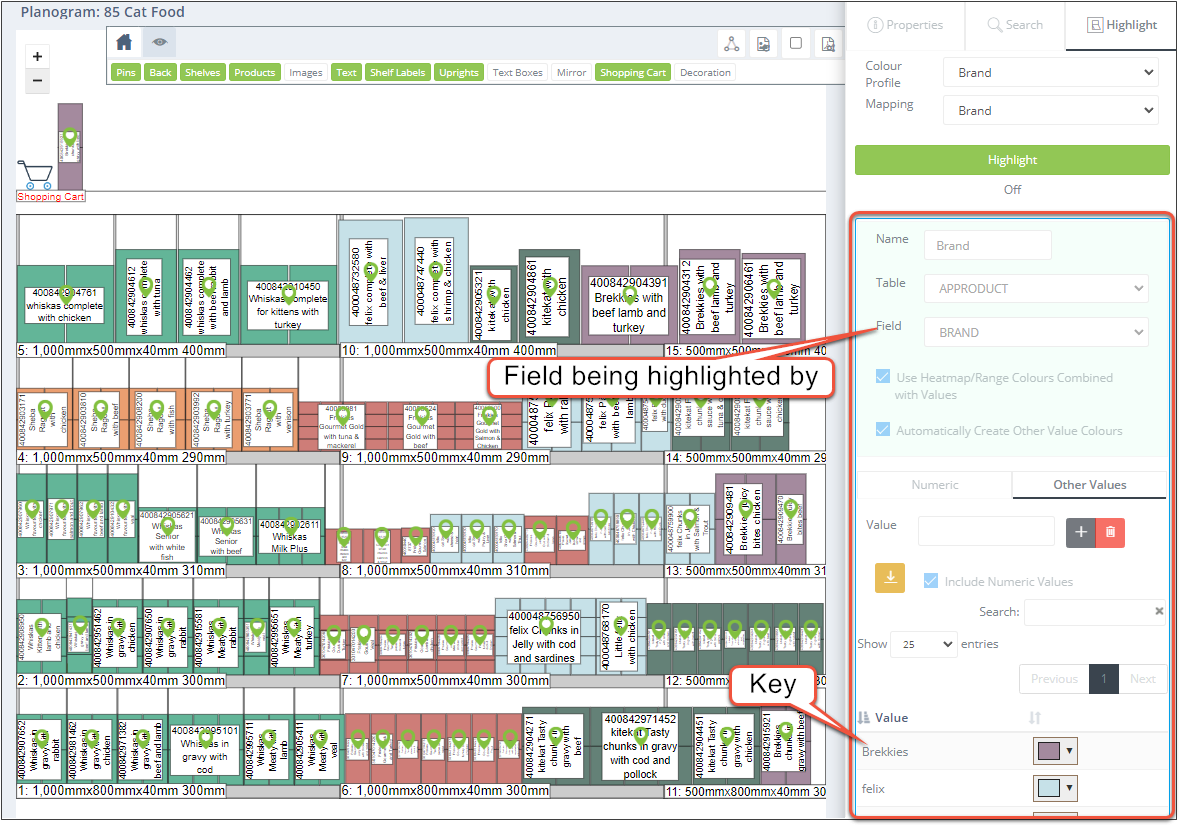Viewport: 1182px width, 828px height.
Task: Click pin on Brekkies with beef lamb and turkey
Action: click(x=628, y=295)
